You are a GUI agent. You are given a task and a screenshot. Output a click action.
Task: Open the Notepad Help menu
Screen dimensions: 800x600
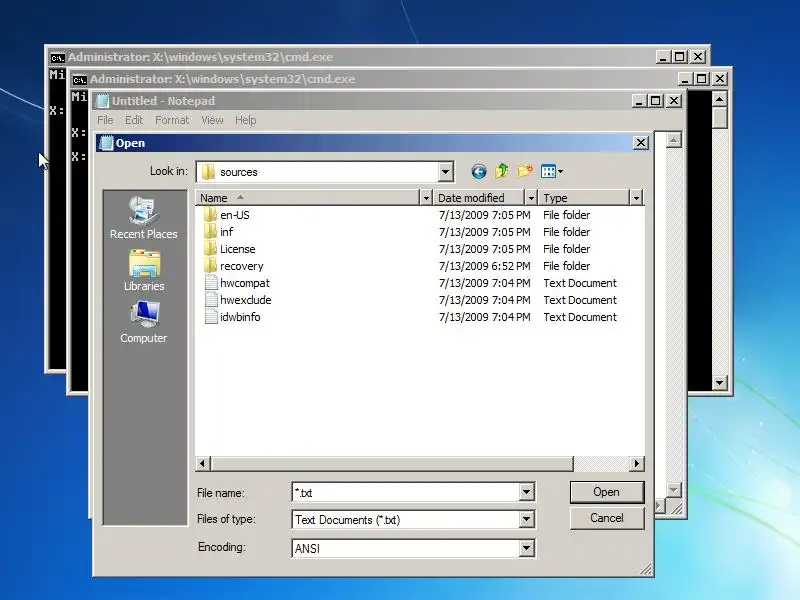pyautogui.click(x=245, y=120)
